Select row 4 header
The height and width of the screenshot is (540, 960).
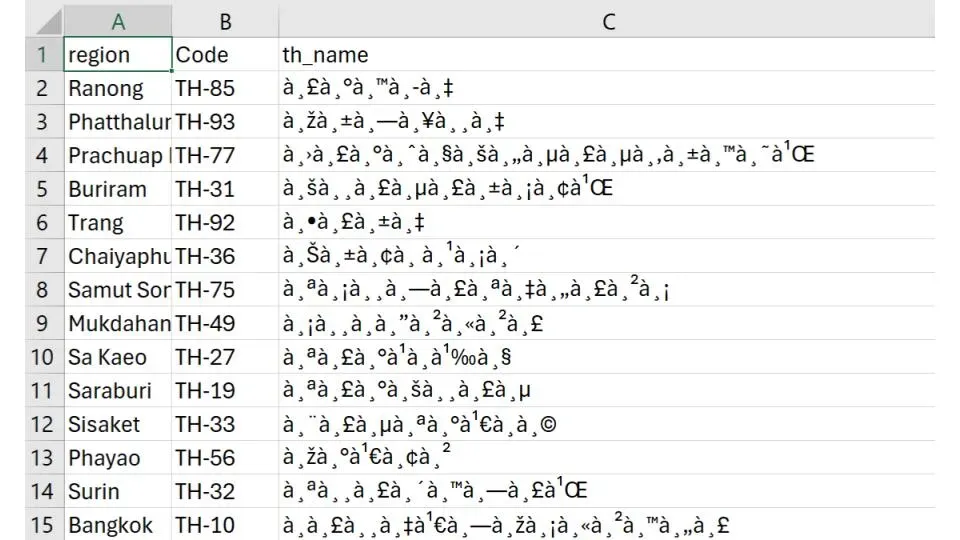tap(44, 156)
